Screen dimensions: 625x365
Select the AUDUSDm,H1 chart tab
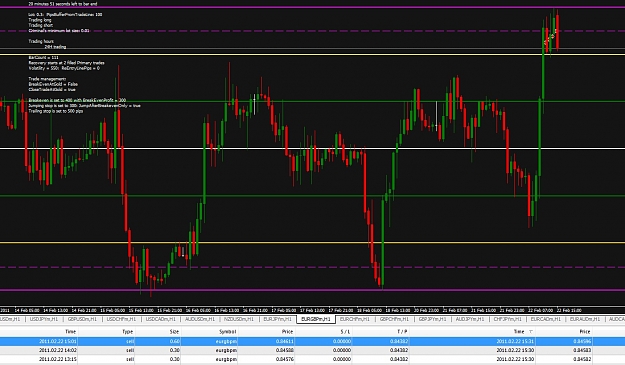[x=200, y=319]
